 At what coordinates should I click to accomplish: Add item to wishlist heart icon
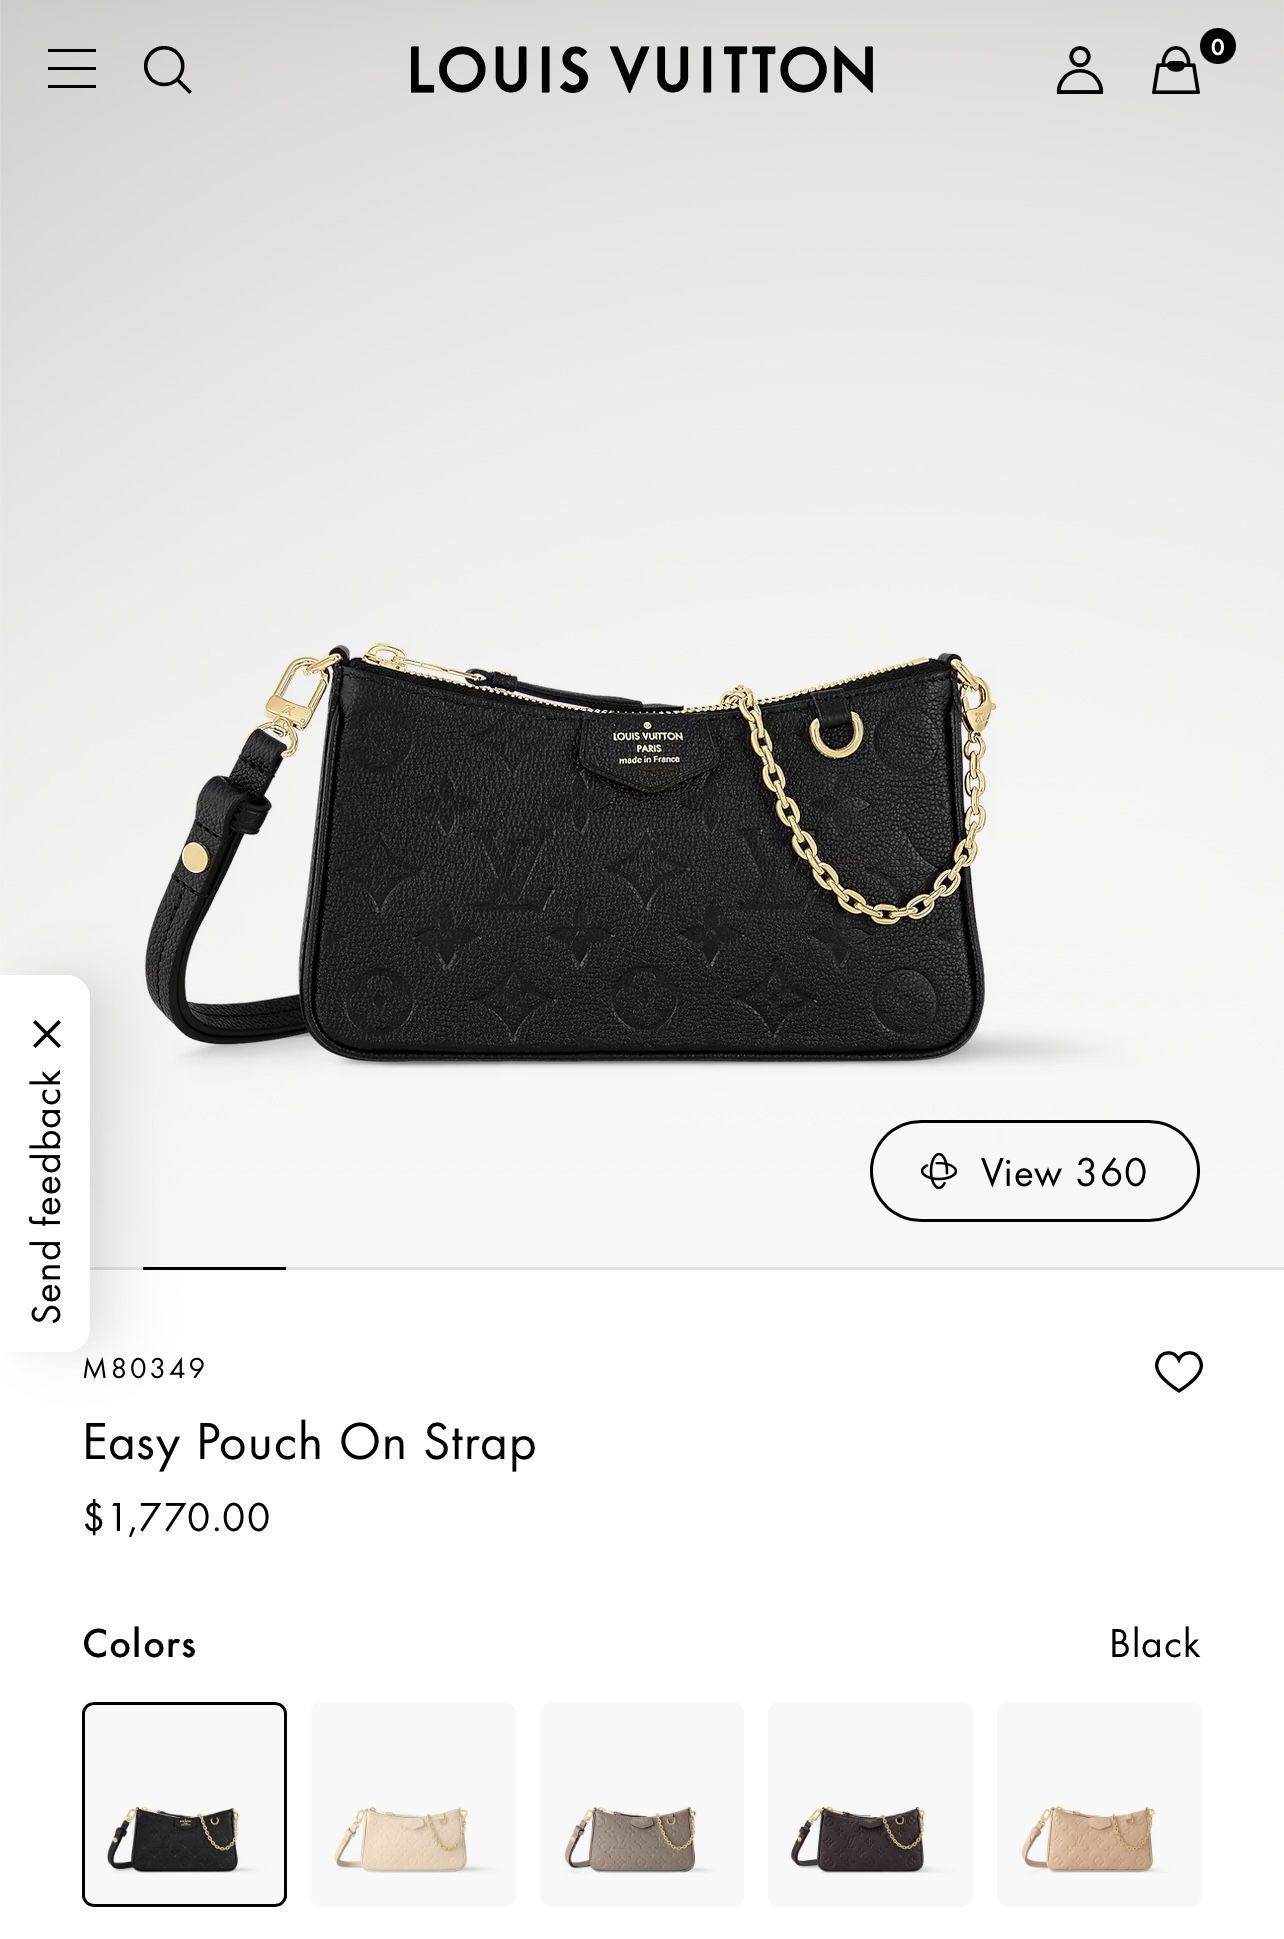[1178, 1371]
